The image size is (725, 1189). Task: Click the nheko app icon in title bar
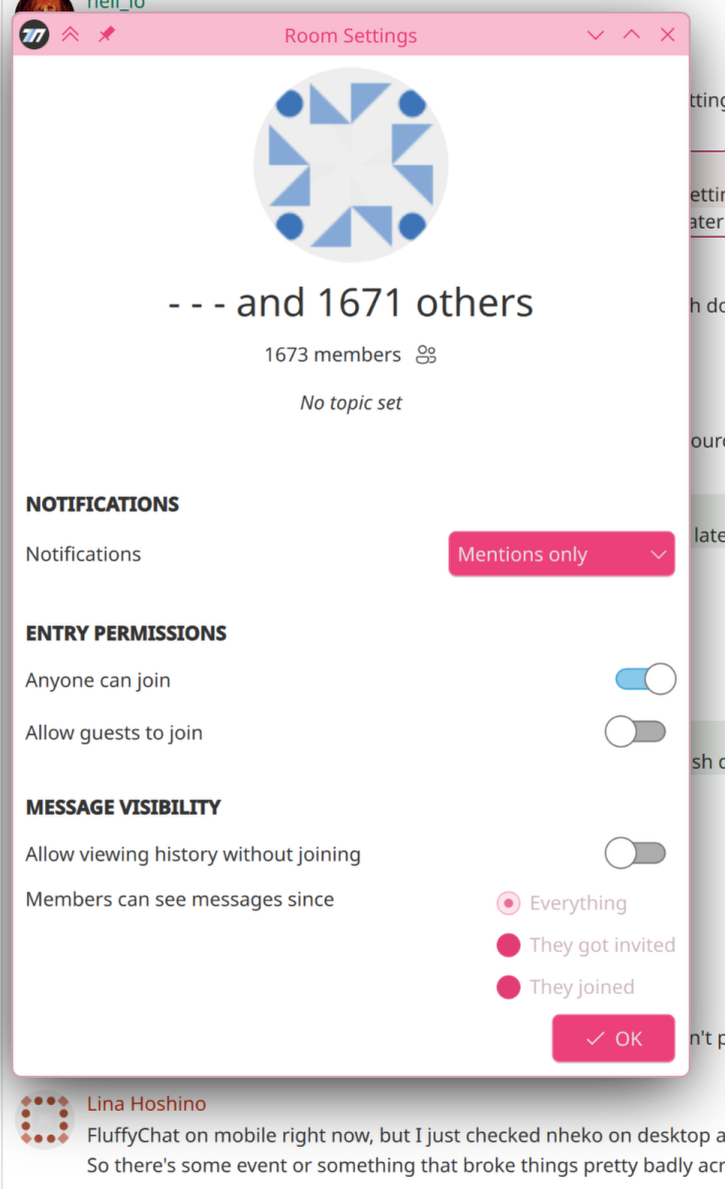[x=35, y=35]
